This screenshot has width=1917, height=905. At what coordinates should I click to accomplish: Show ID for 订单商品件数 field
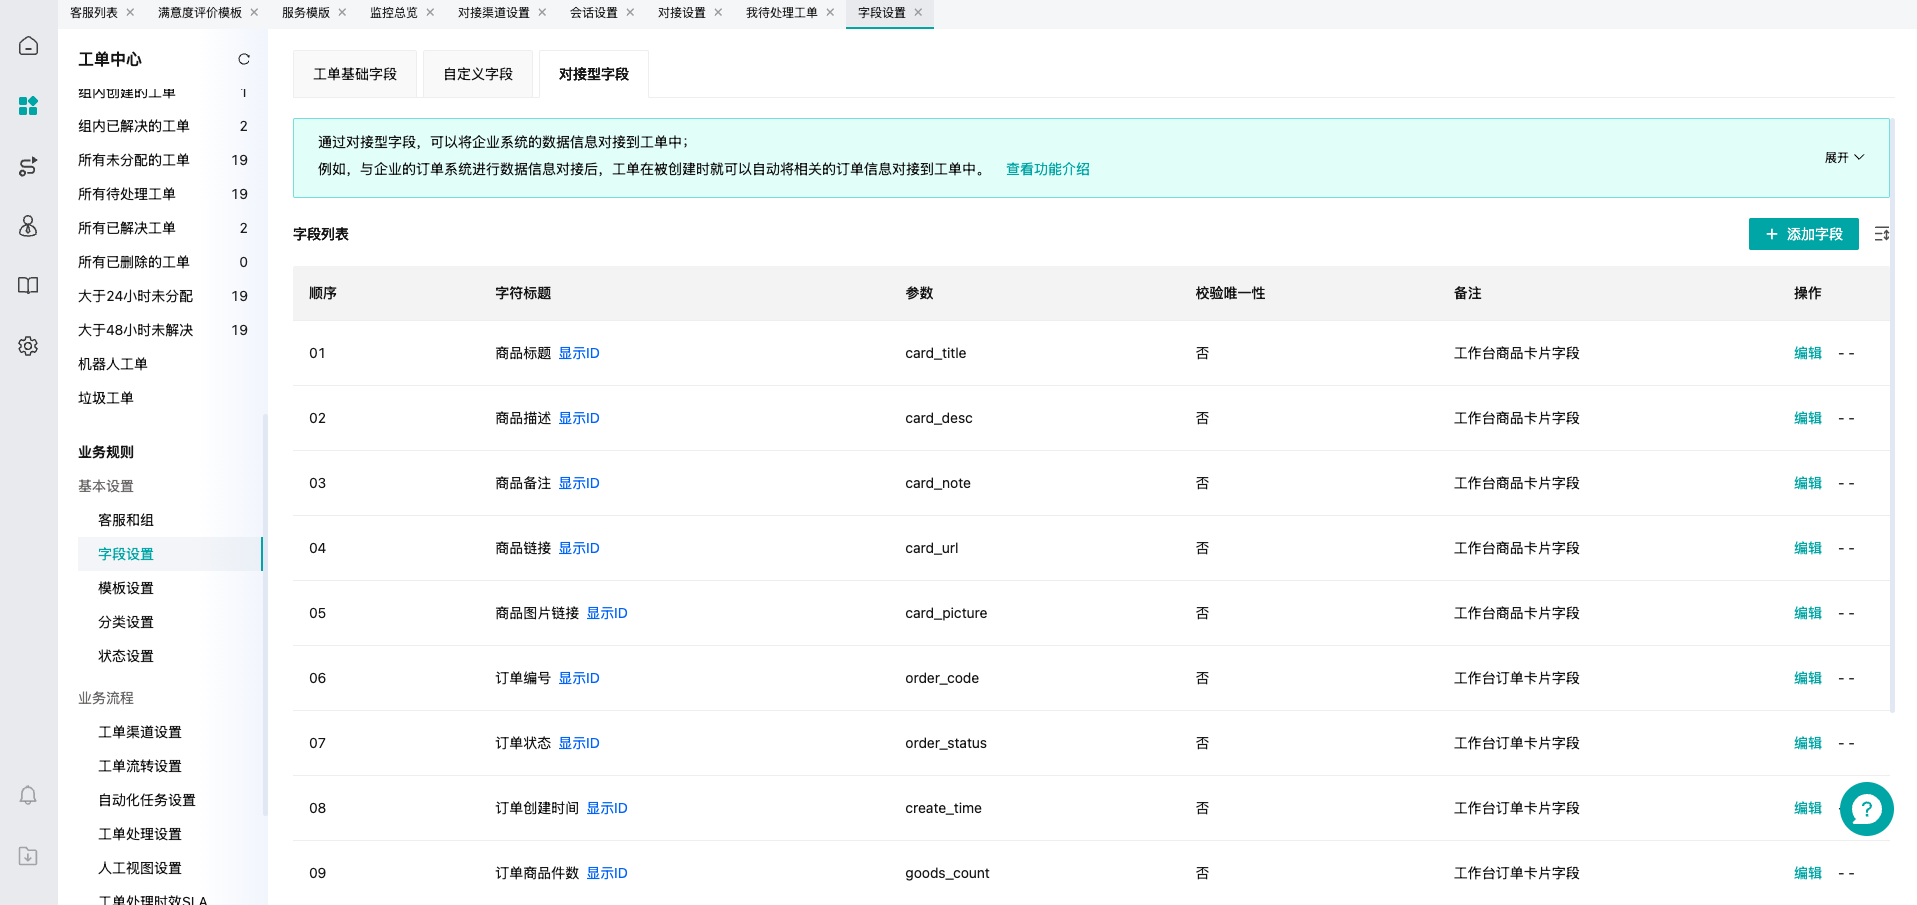[x=607, y=873]
